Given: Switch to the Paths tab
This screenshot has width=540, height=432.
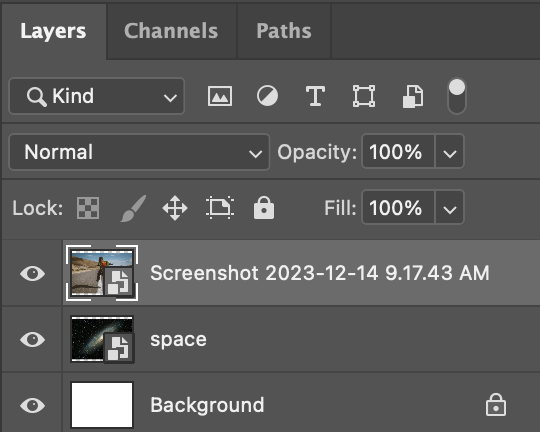Looking at the screenshot, I should coord(284,31).
